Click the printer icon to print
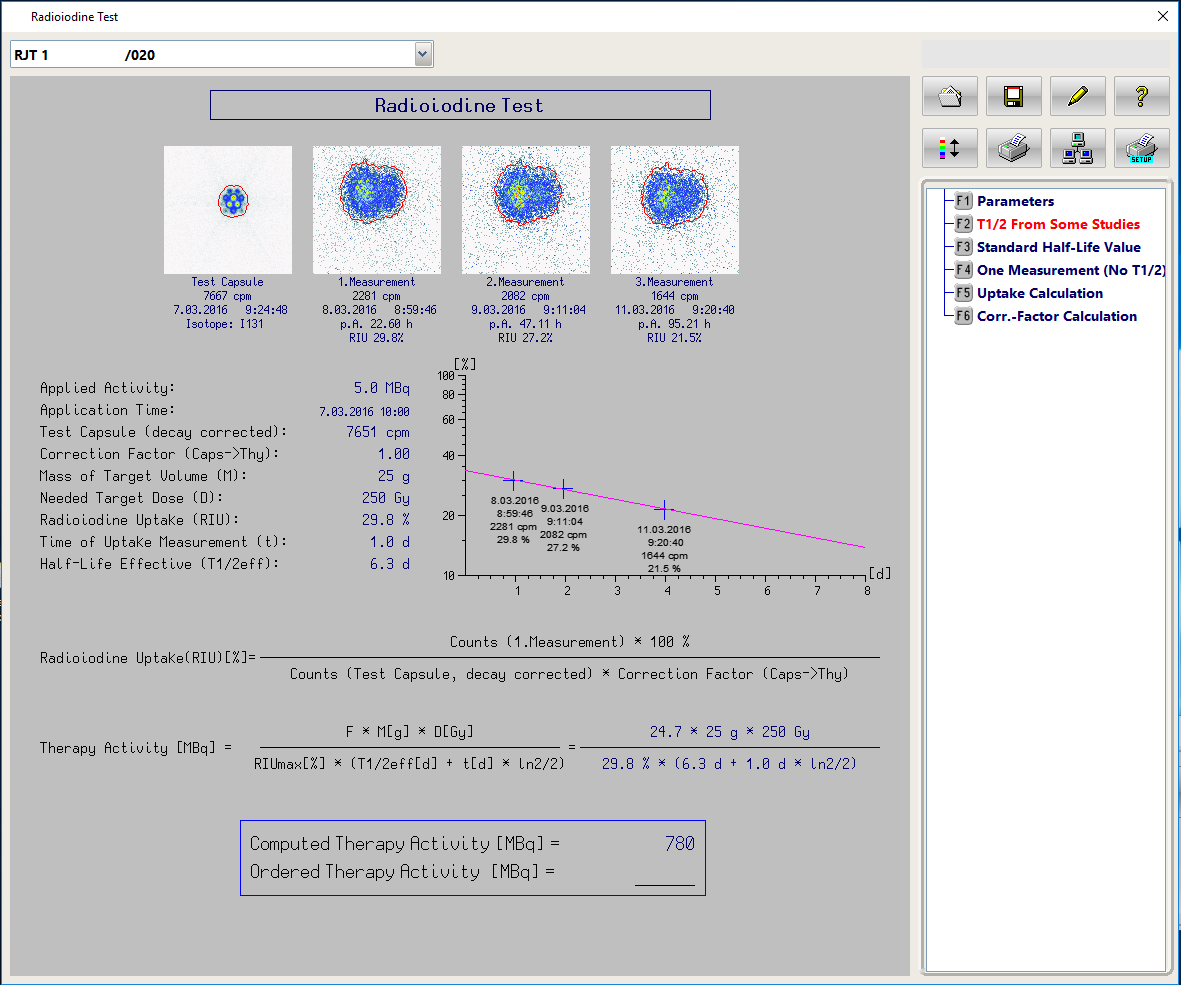Viewport: 1181px width, 985px height. [x=1013, y=148]
